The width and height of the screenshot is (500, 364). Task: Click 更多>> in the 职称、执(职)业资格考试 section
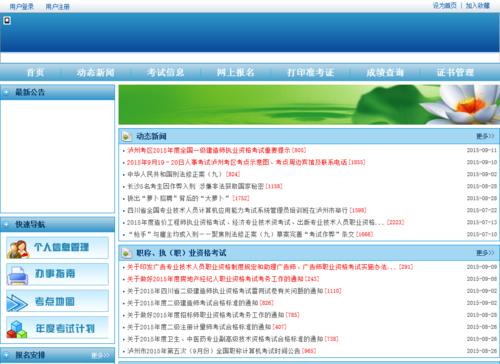coord(485,253)
